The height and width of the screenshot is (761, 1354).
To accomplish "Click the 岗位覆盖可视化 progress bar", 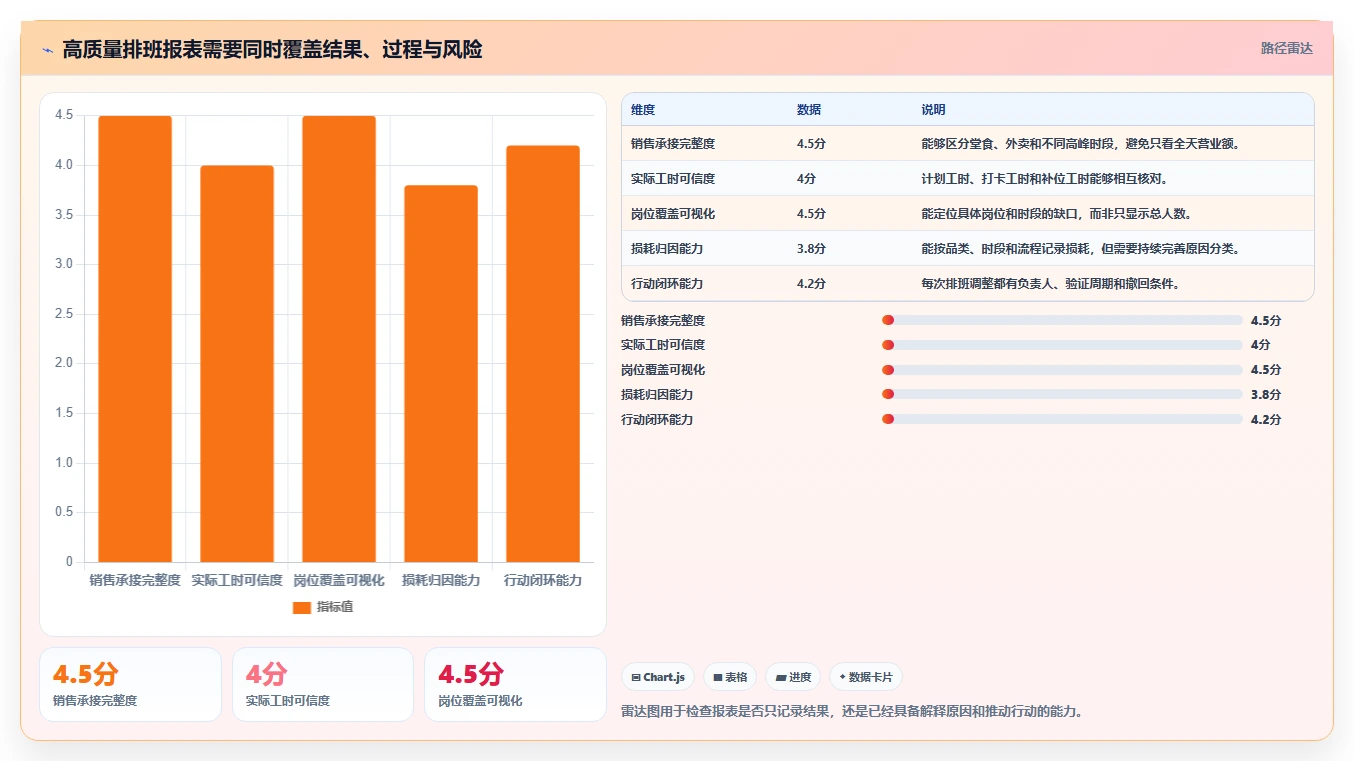I will pos(1062,370).
